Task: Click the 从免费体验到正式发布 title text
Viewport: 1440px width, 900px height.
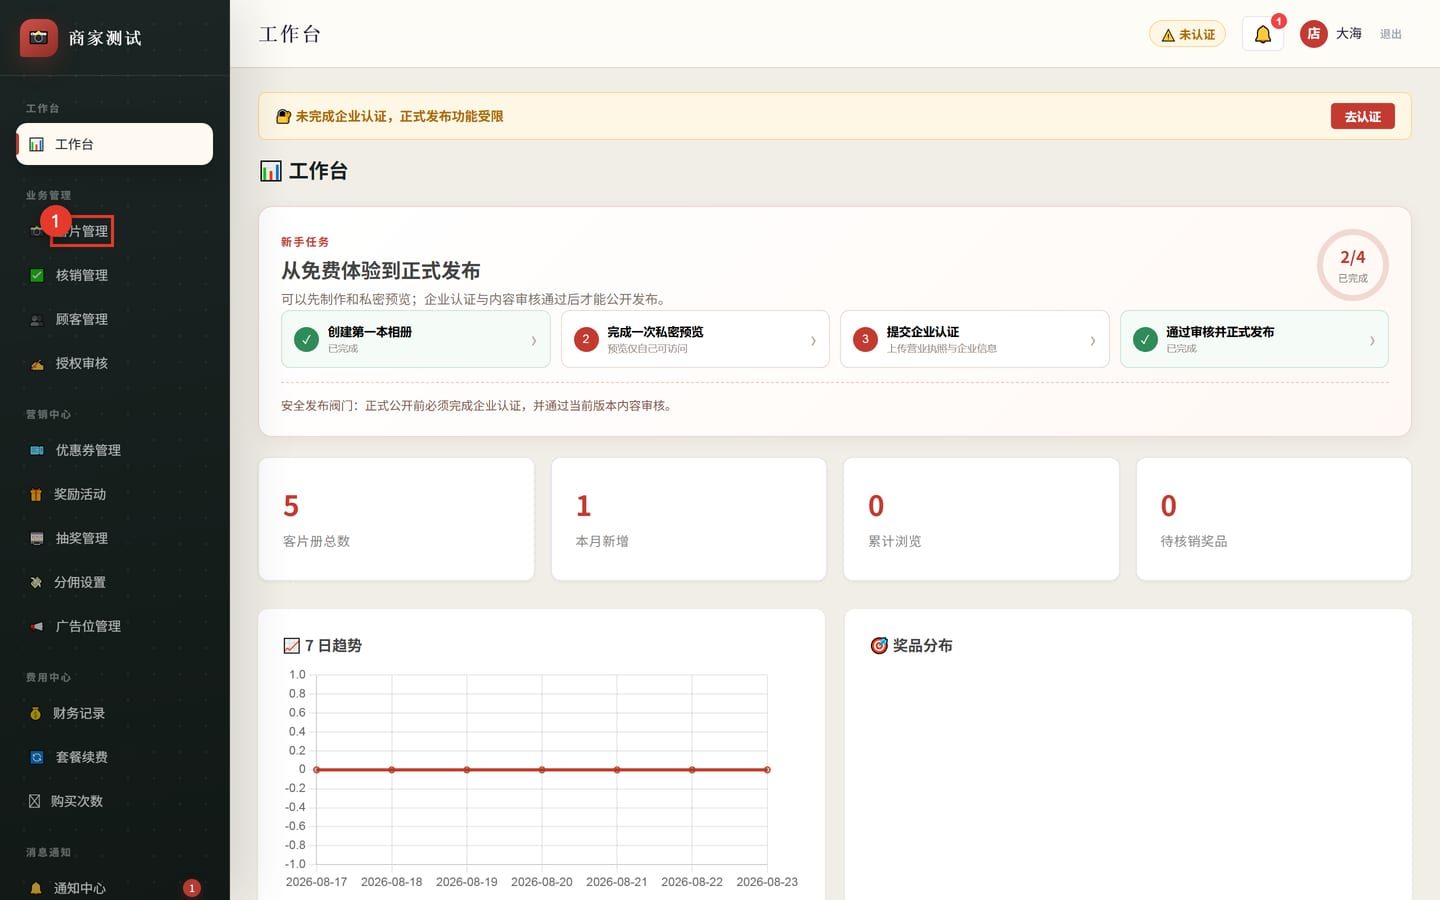Action: [x=381, y=271]
